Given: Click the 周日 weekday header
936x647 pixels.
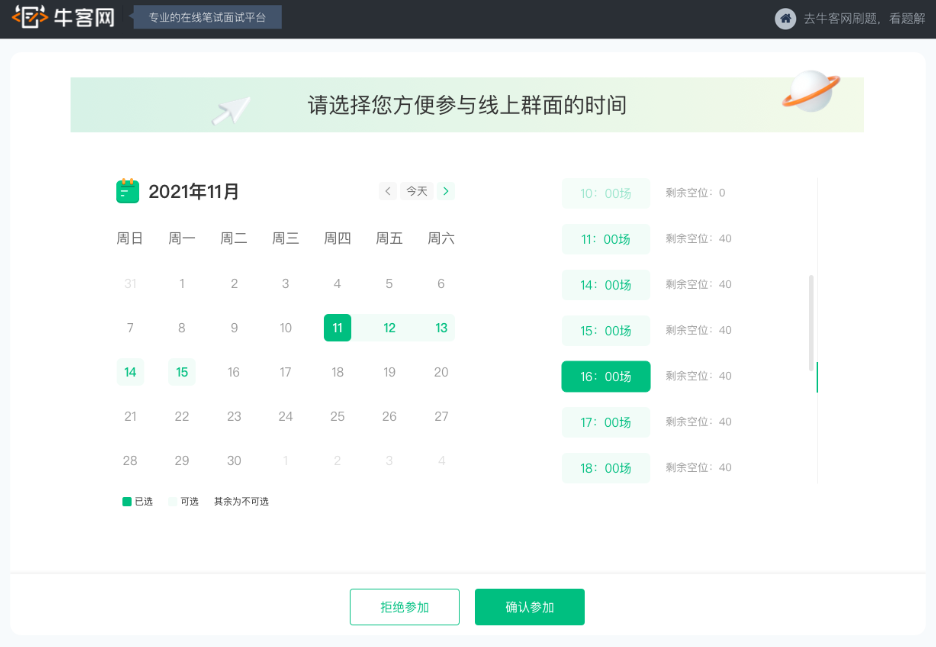Looking at the screenshot, I should pos(130,239).
